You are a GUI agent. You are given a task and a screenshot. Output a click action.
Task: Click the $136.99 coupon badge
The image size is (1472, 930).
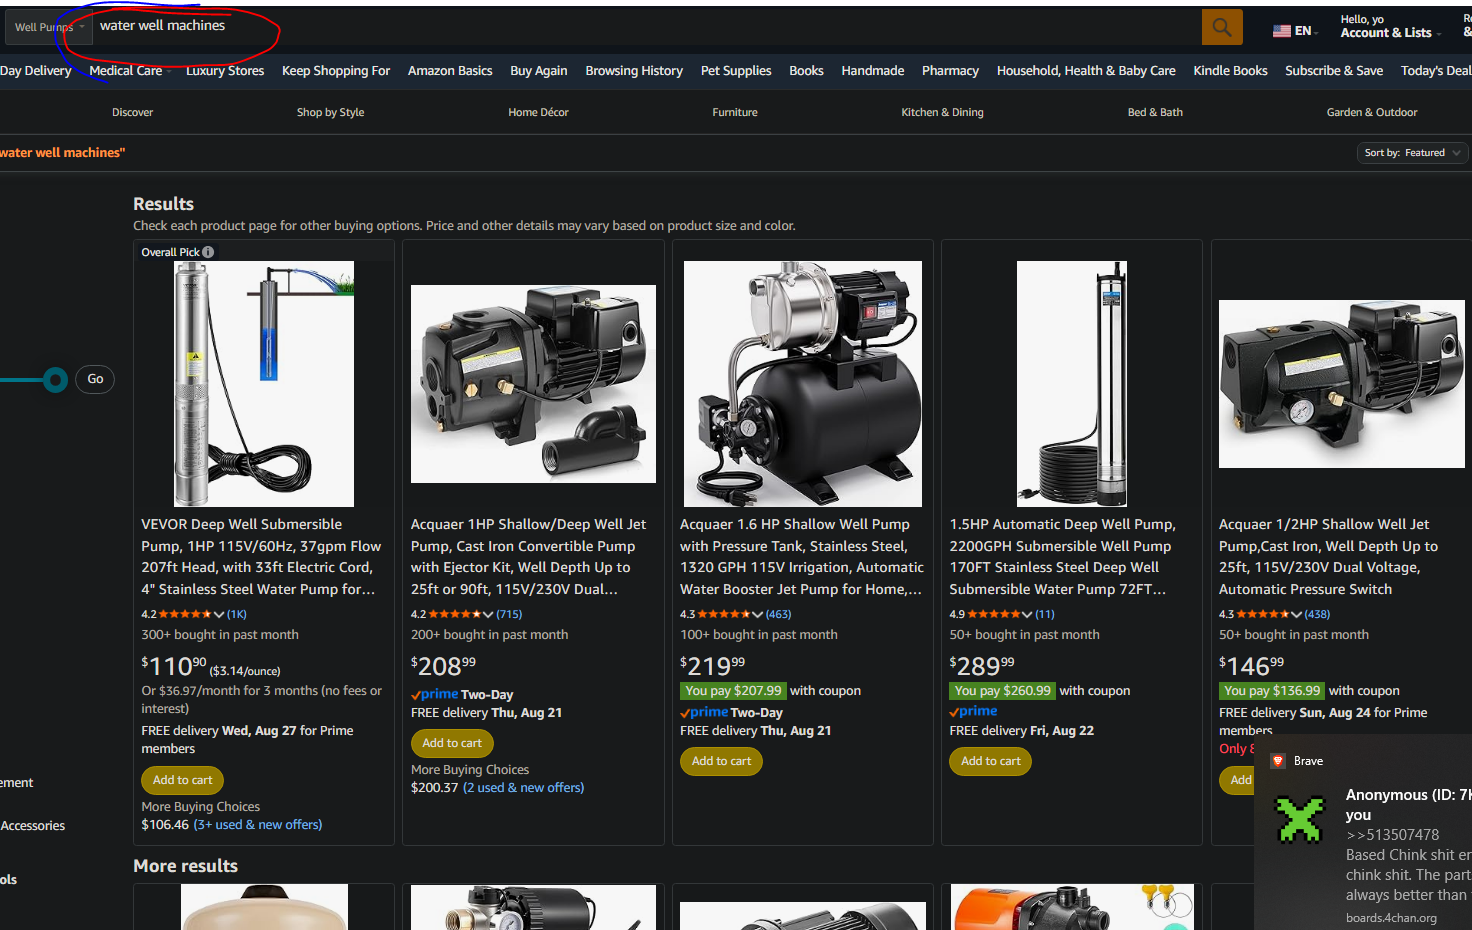click(x=1272, y=691)
